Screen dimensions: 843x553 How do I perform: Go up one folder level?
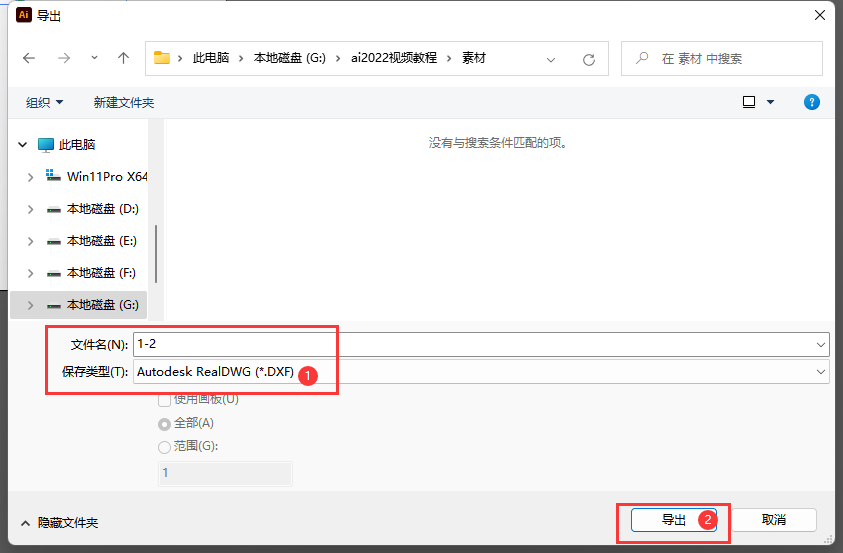(123, 58)
